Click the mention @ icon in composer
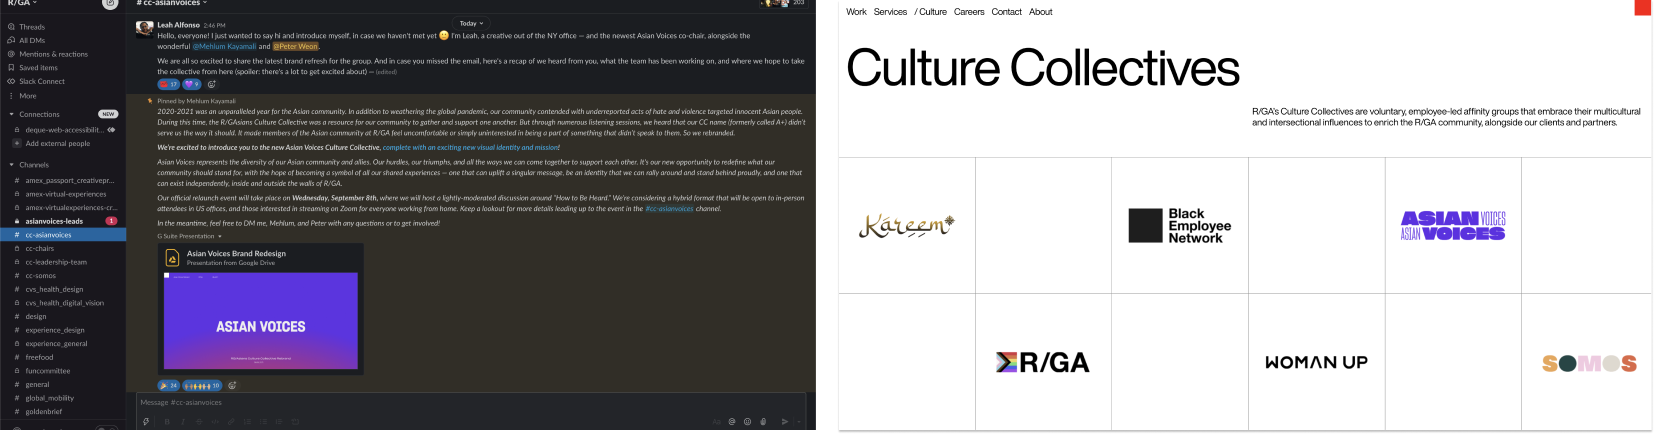The image size is (1654, 434). coord(732,422)
